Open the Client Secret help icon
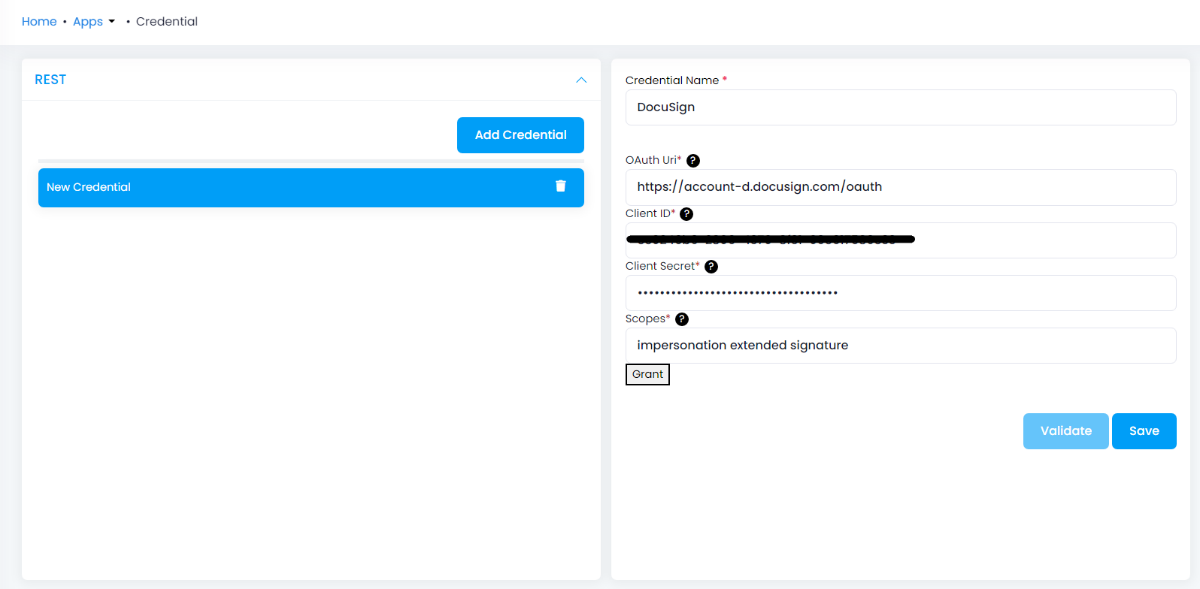 tap(711, 266)
